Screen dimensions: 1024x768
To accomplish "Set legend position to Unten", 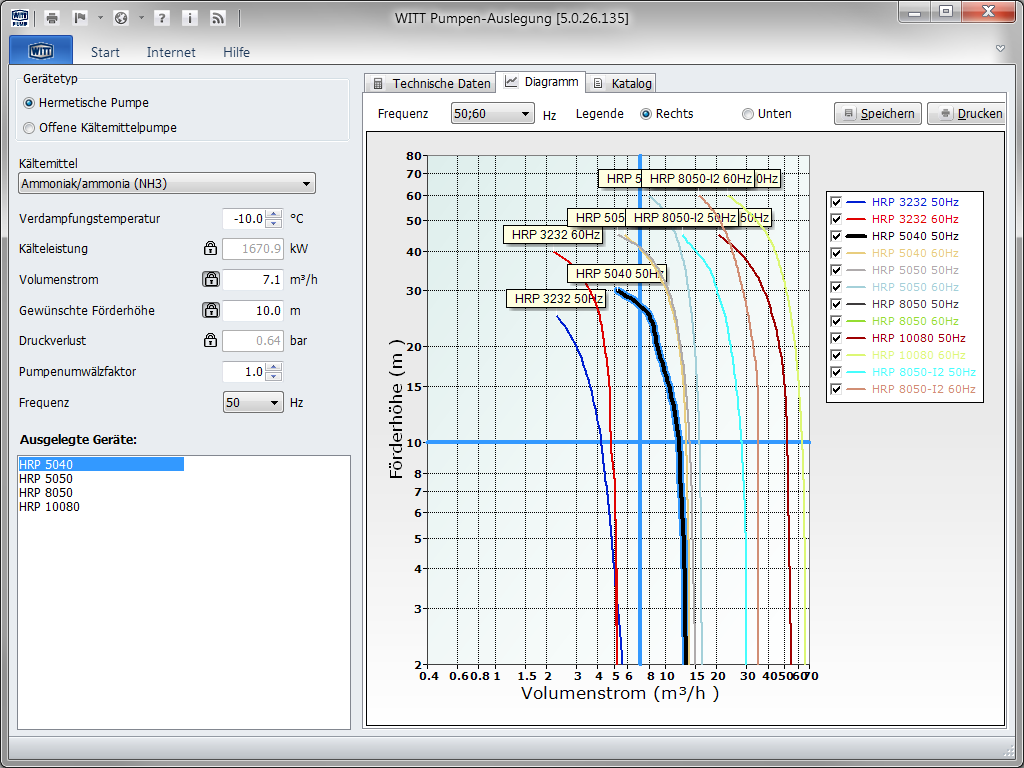I will [x=748, y=114].
